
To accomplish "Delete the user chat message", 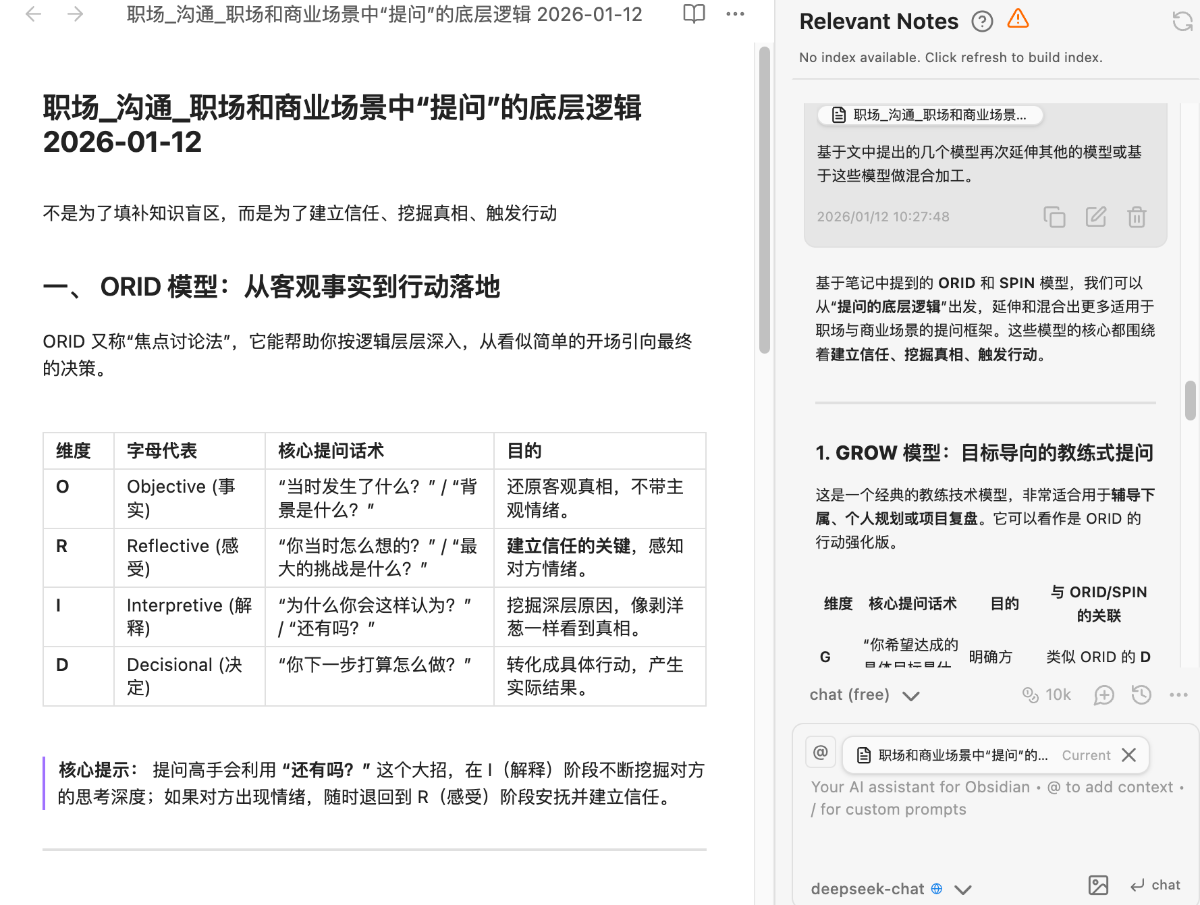I will [x=1137, y=216].
